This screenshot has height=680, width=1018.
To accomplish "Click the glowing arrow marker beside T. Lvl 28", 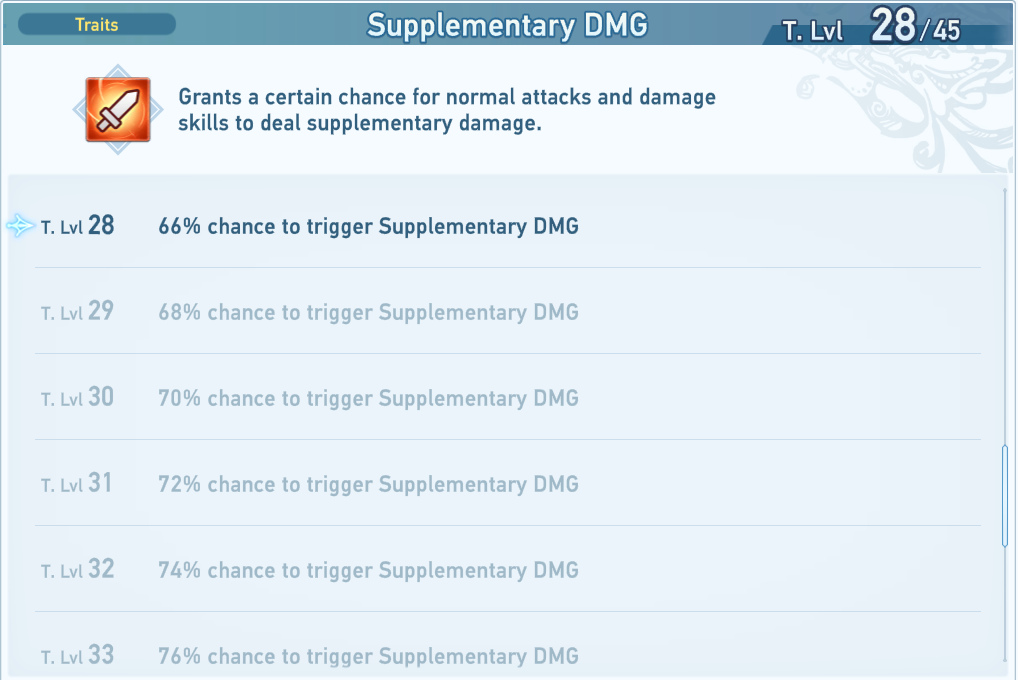I will pyautogui.click(x=20, y=226).
